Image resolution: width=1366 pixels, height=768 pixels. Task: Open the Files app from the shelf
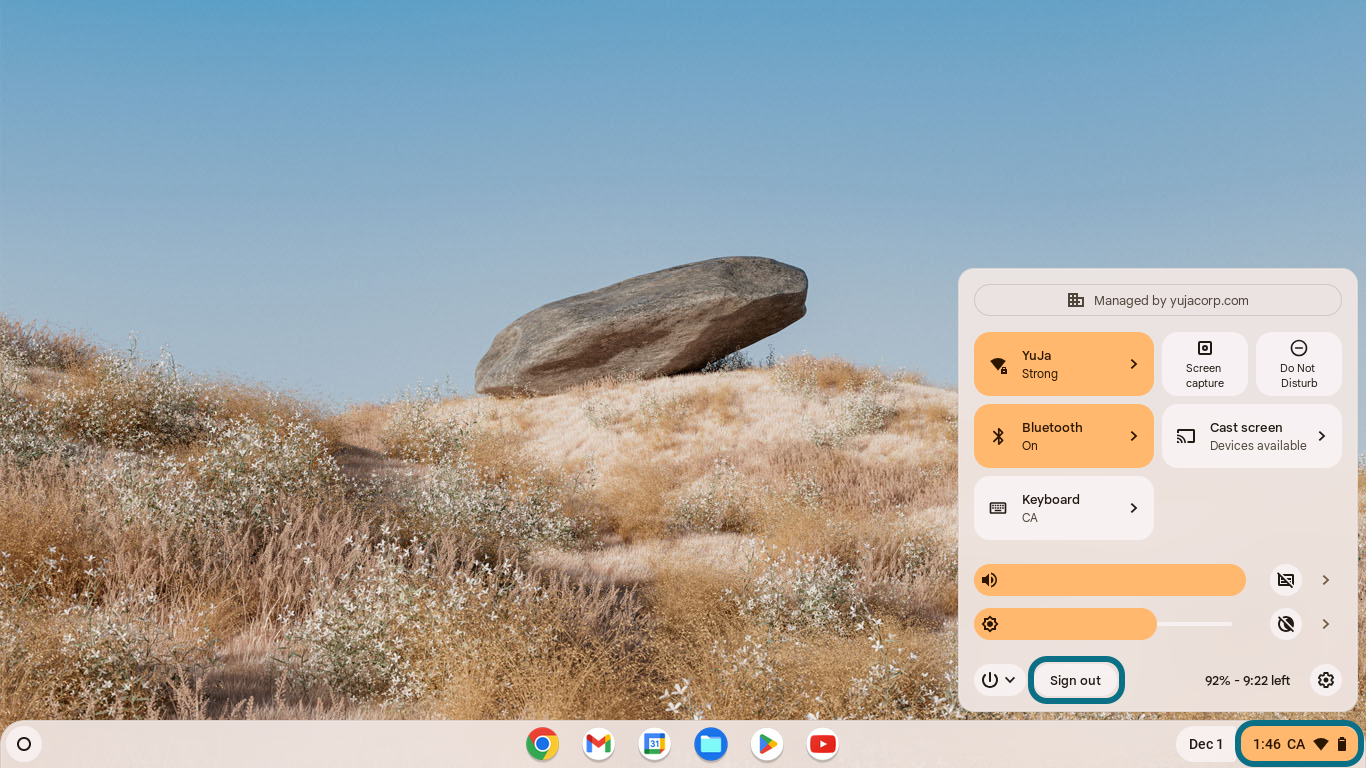pos(711,744)
